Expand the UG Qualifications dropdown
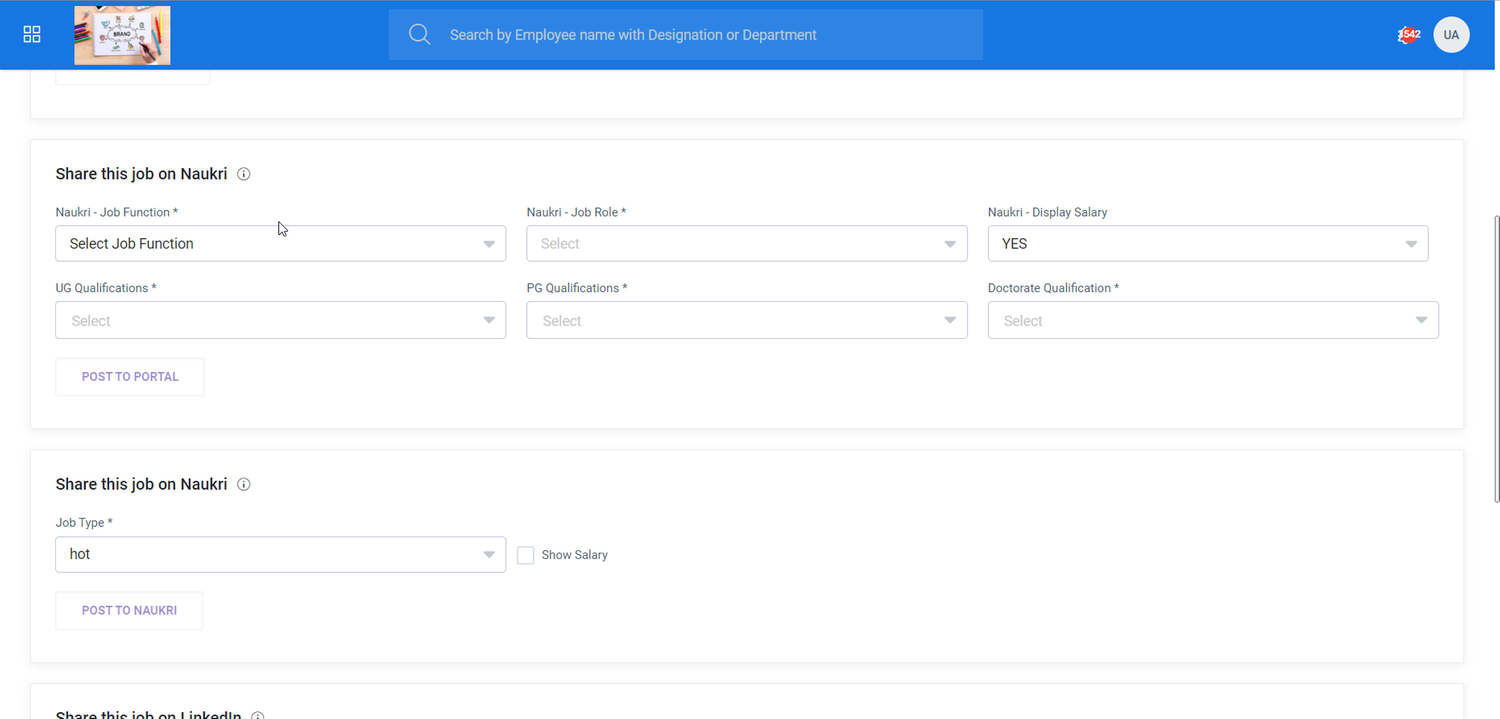The width and height of the screenshot is (1500, 719). pos(280,321)
